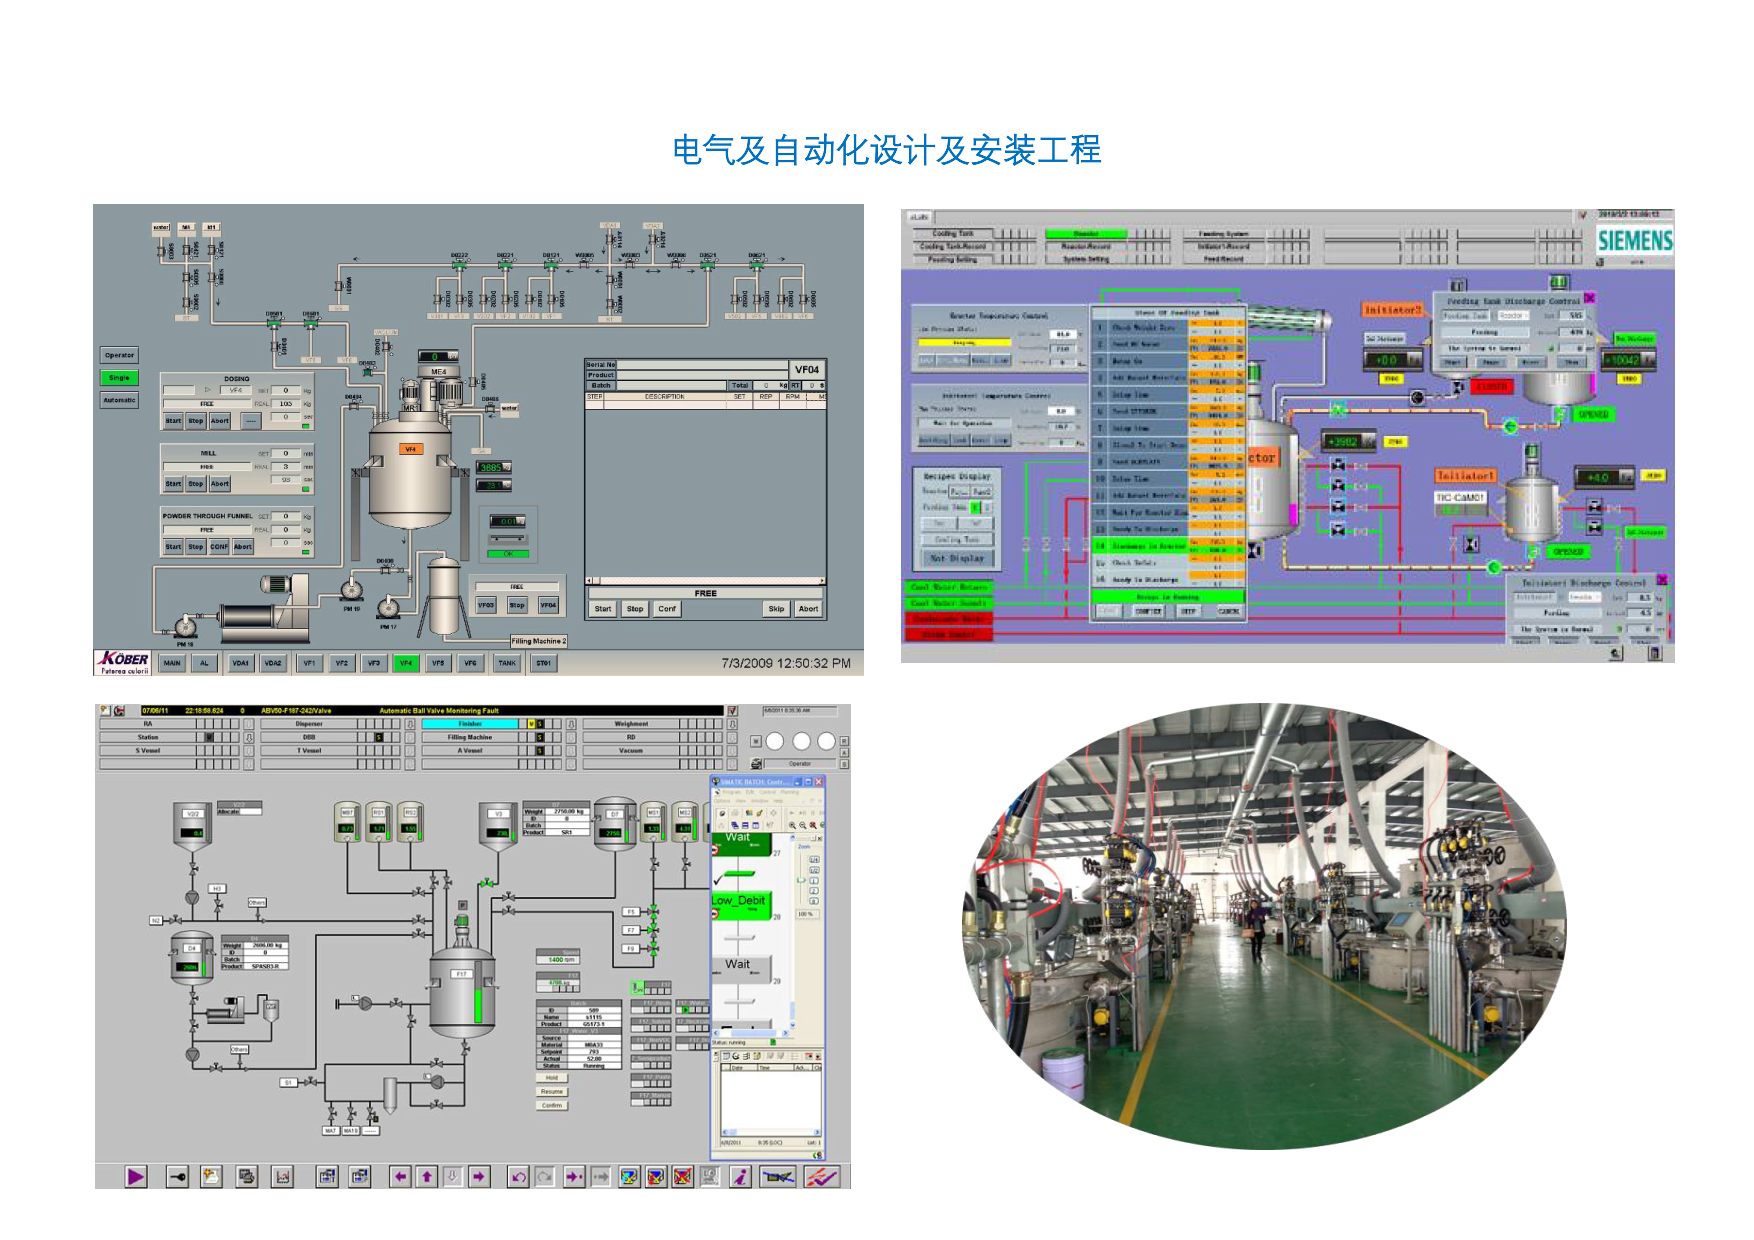Image resolution: width=1754 pixels, height=1240 pixels.
Task: Click the purple left arrow toolbar icon
Action: (400, 1177)
